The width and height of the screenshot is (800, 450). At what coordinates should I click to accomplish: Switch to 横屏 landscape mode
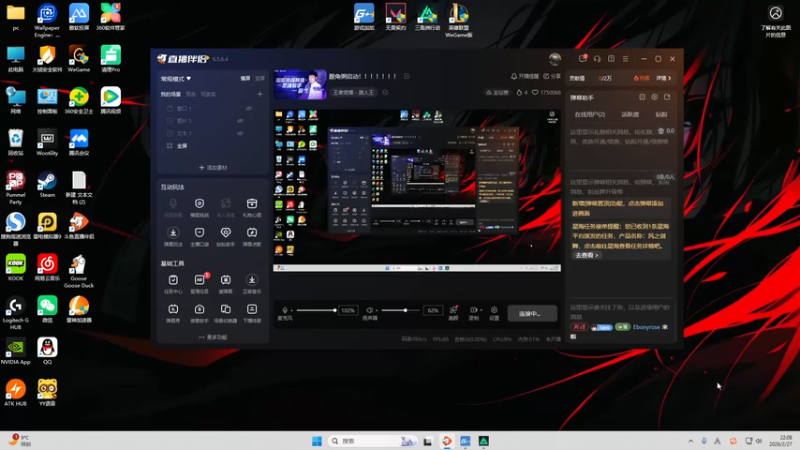click(x=245, y=79)
